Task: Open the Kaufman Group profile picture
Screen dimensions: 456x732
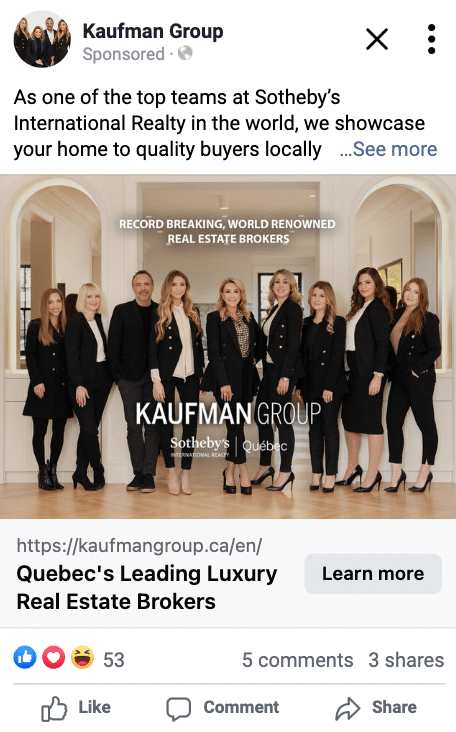Action: [42, 39]
